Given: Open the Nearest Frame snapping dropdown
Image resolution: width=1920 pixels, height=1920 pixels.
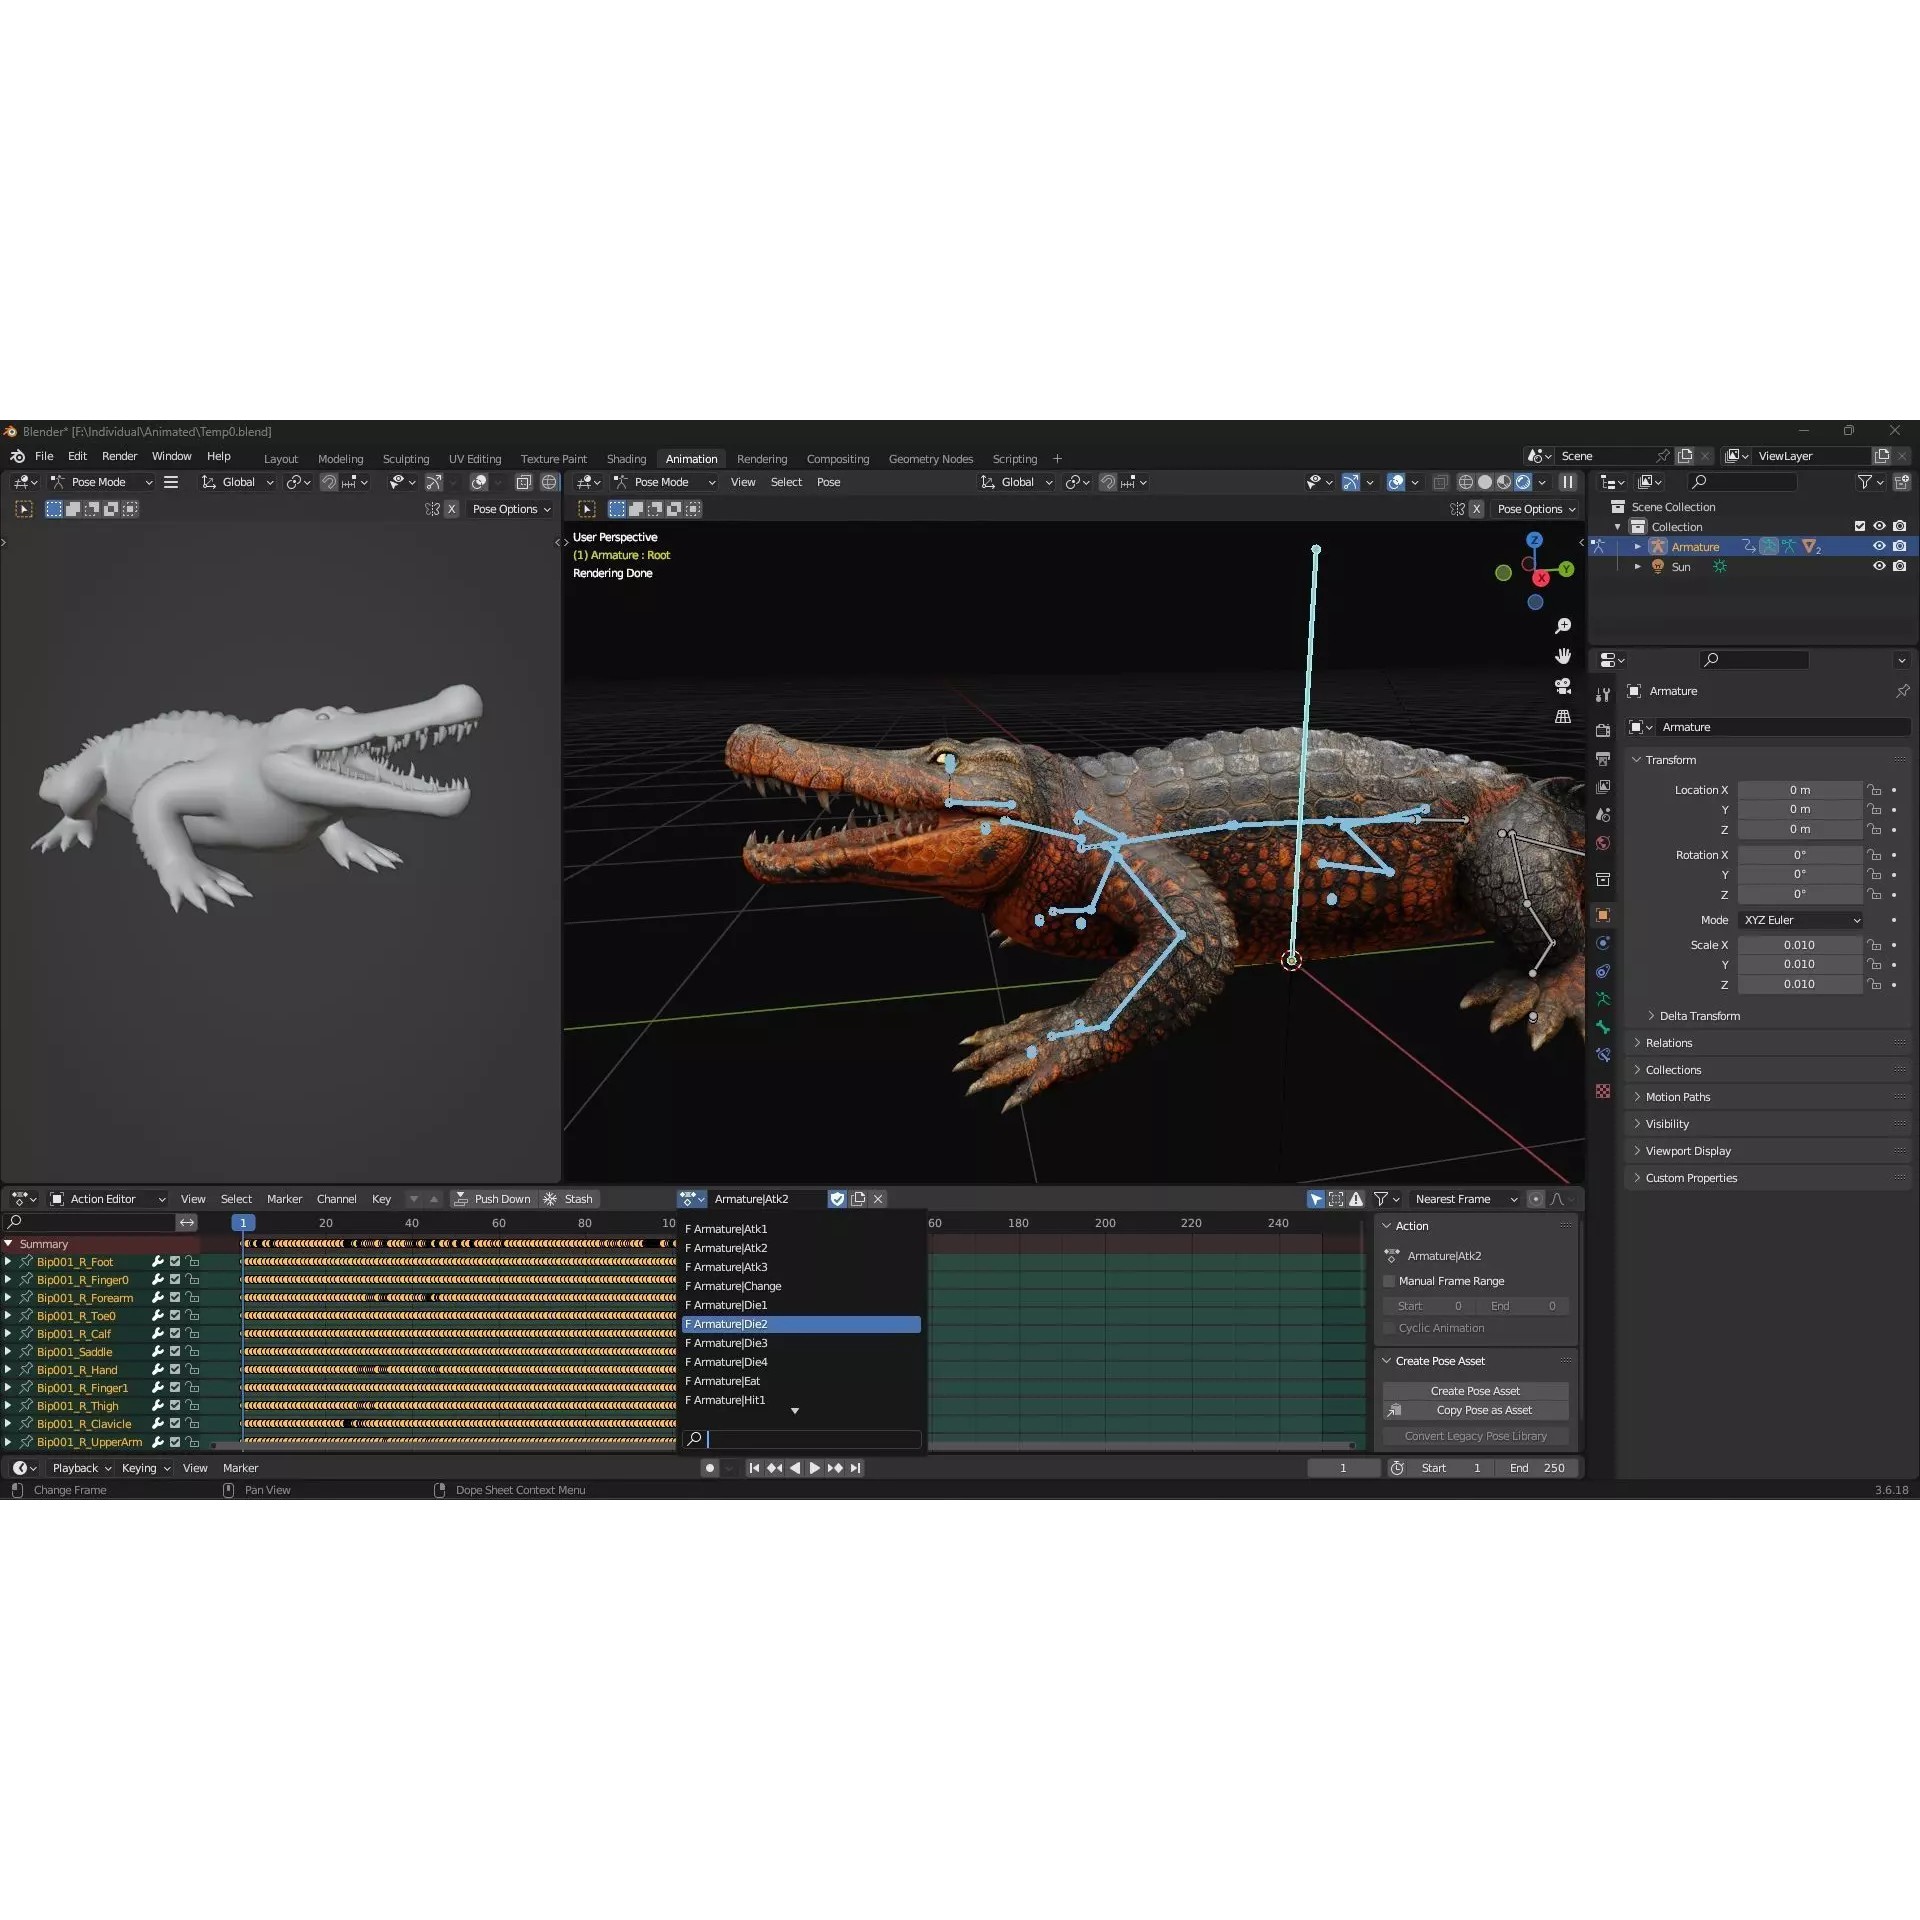Looking at the screenshot, I should coord(1465,1198).
